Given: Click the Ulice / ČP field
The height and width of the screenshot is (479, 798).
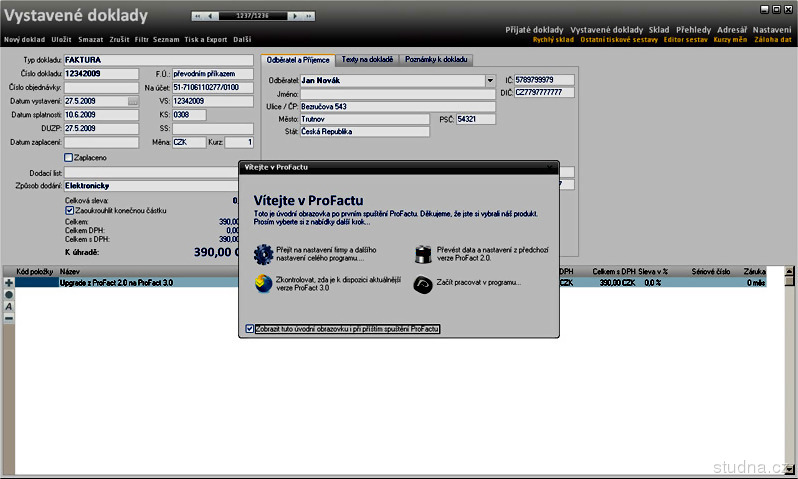Looking at the screenshot, I should tap(397, 107).
